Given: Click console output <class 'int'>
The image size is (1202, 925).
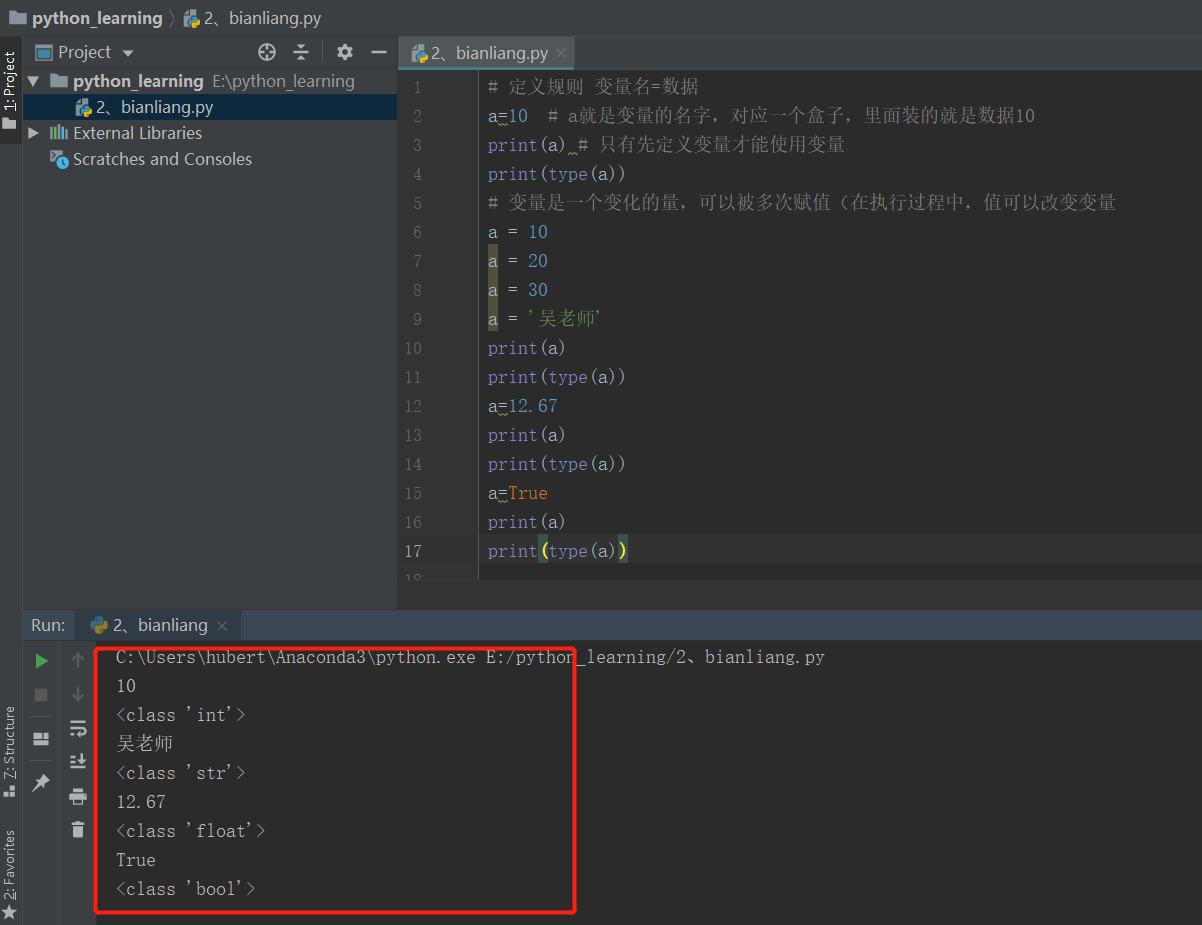Looking at the screenshot, I should [181, 715].
